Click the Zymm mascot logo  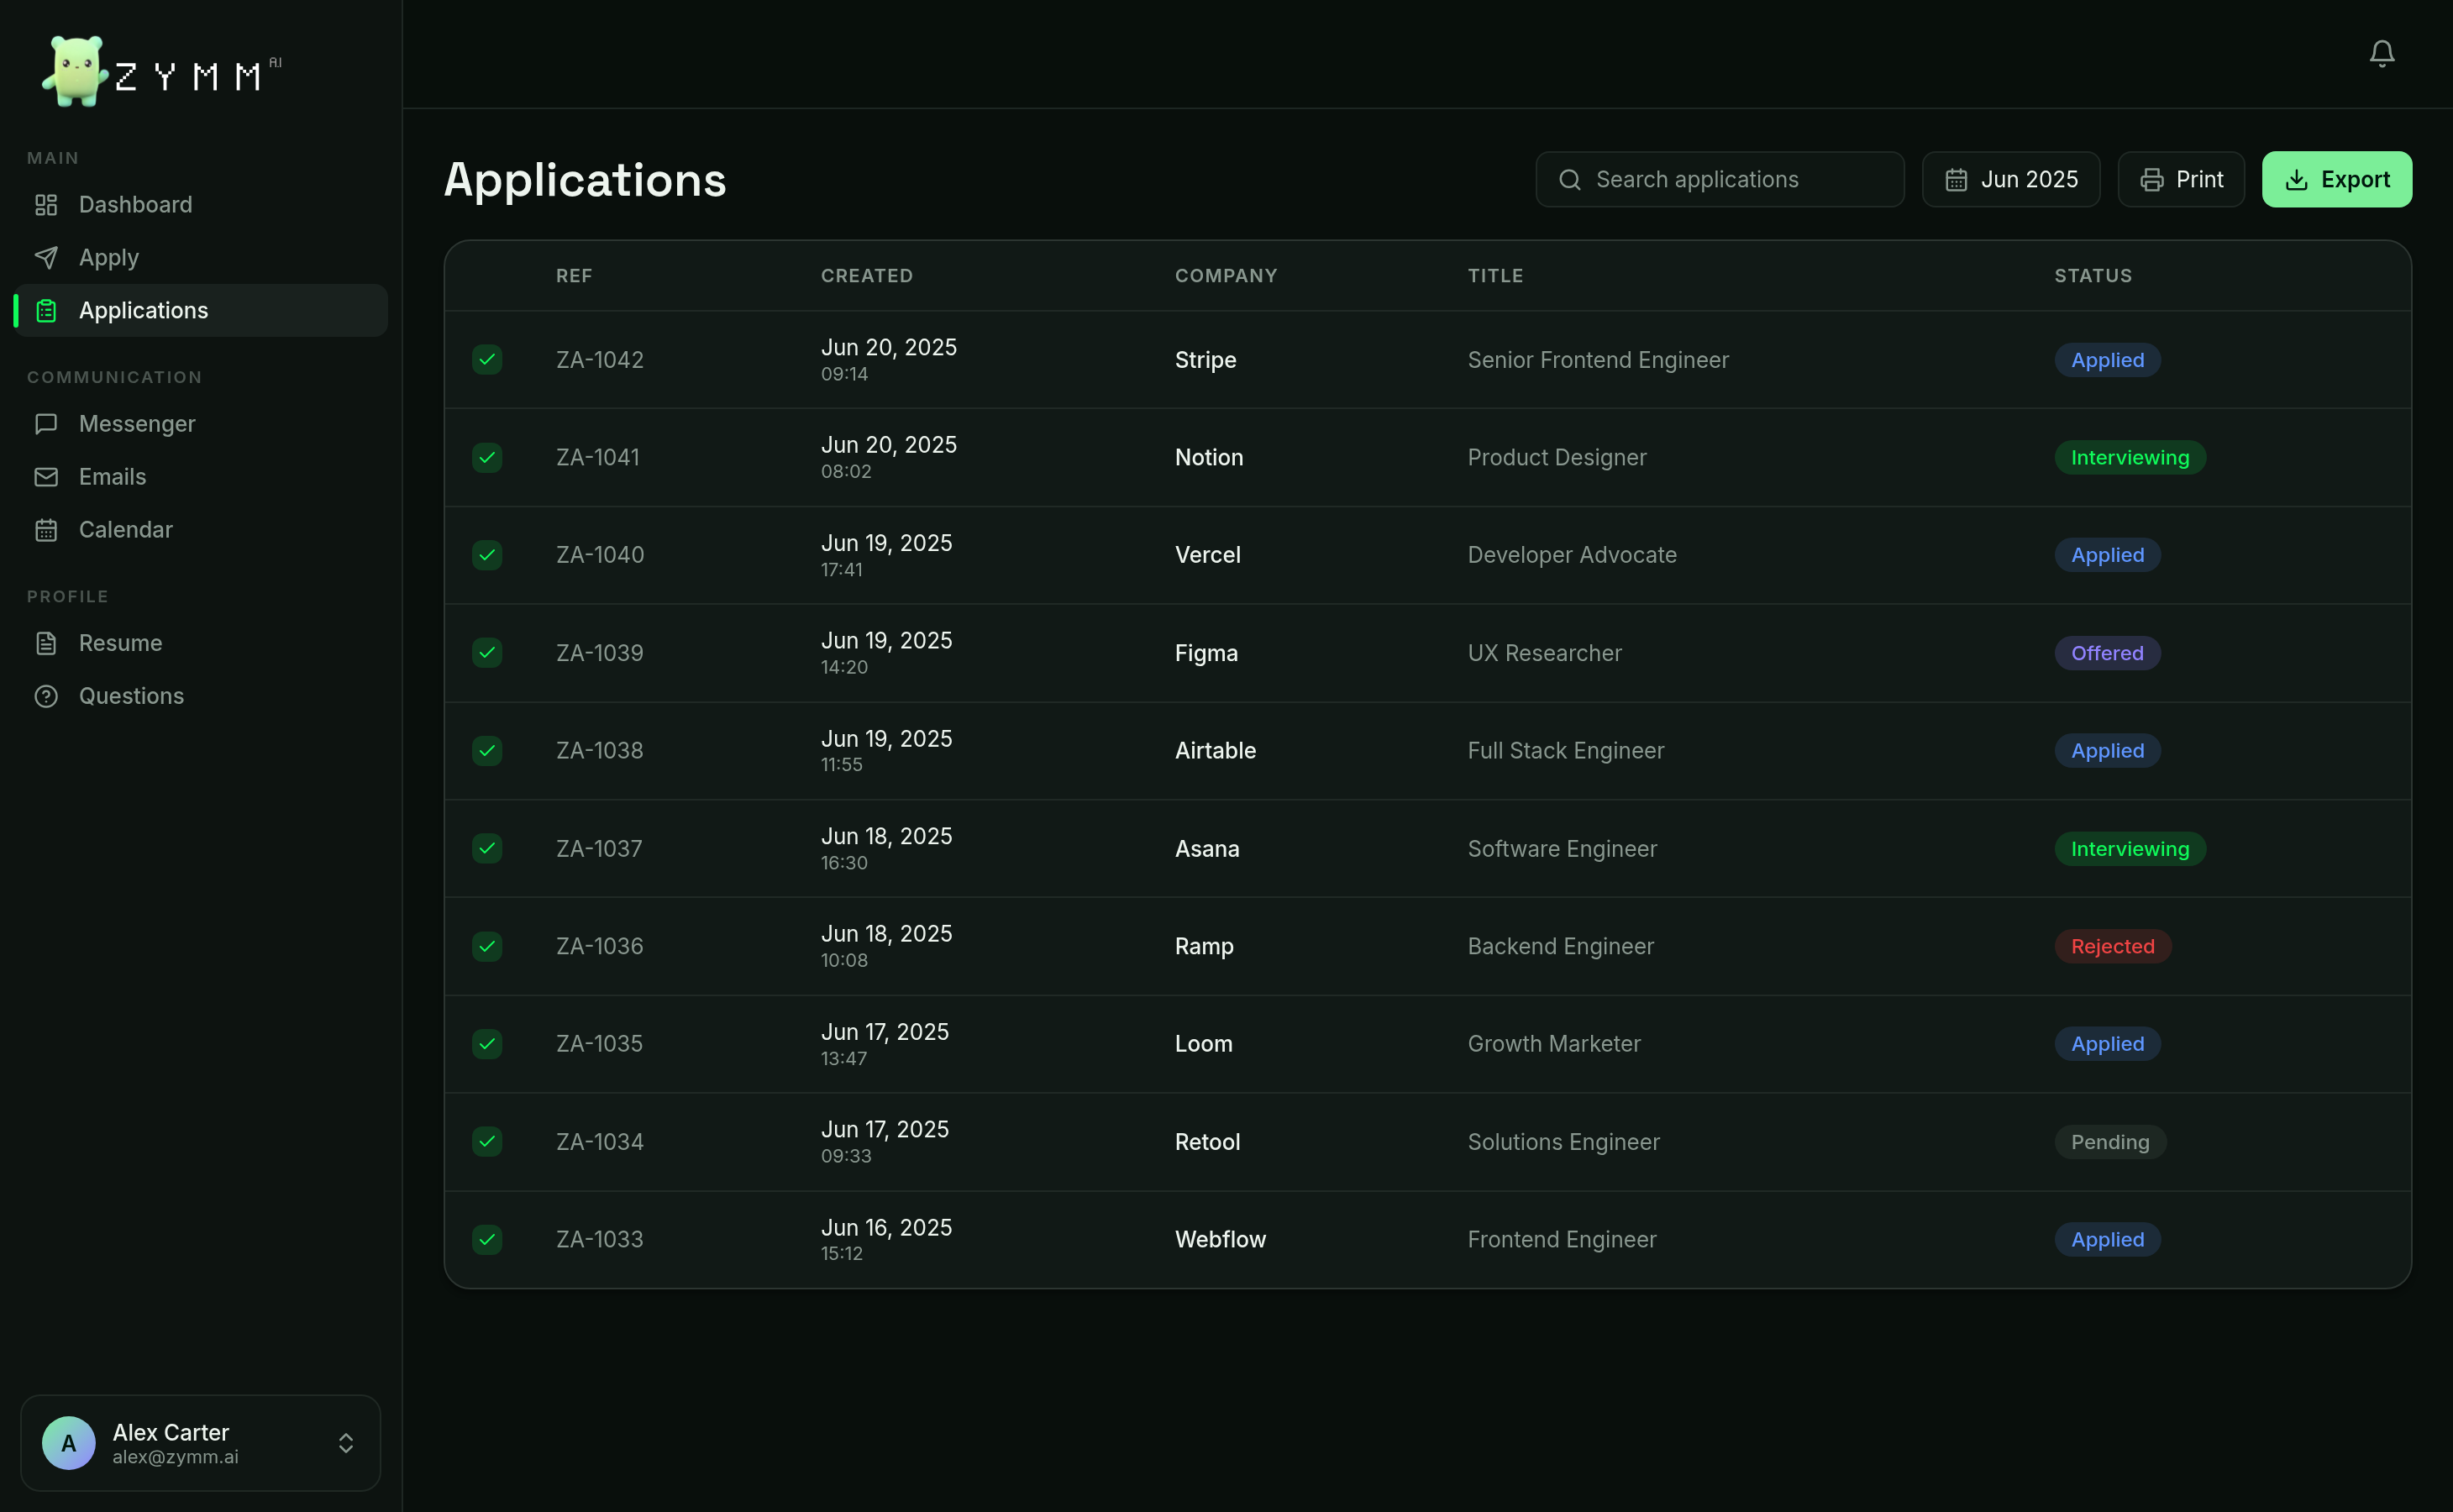point(75,71)
